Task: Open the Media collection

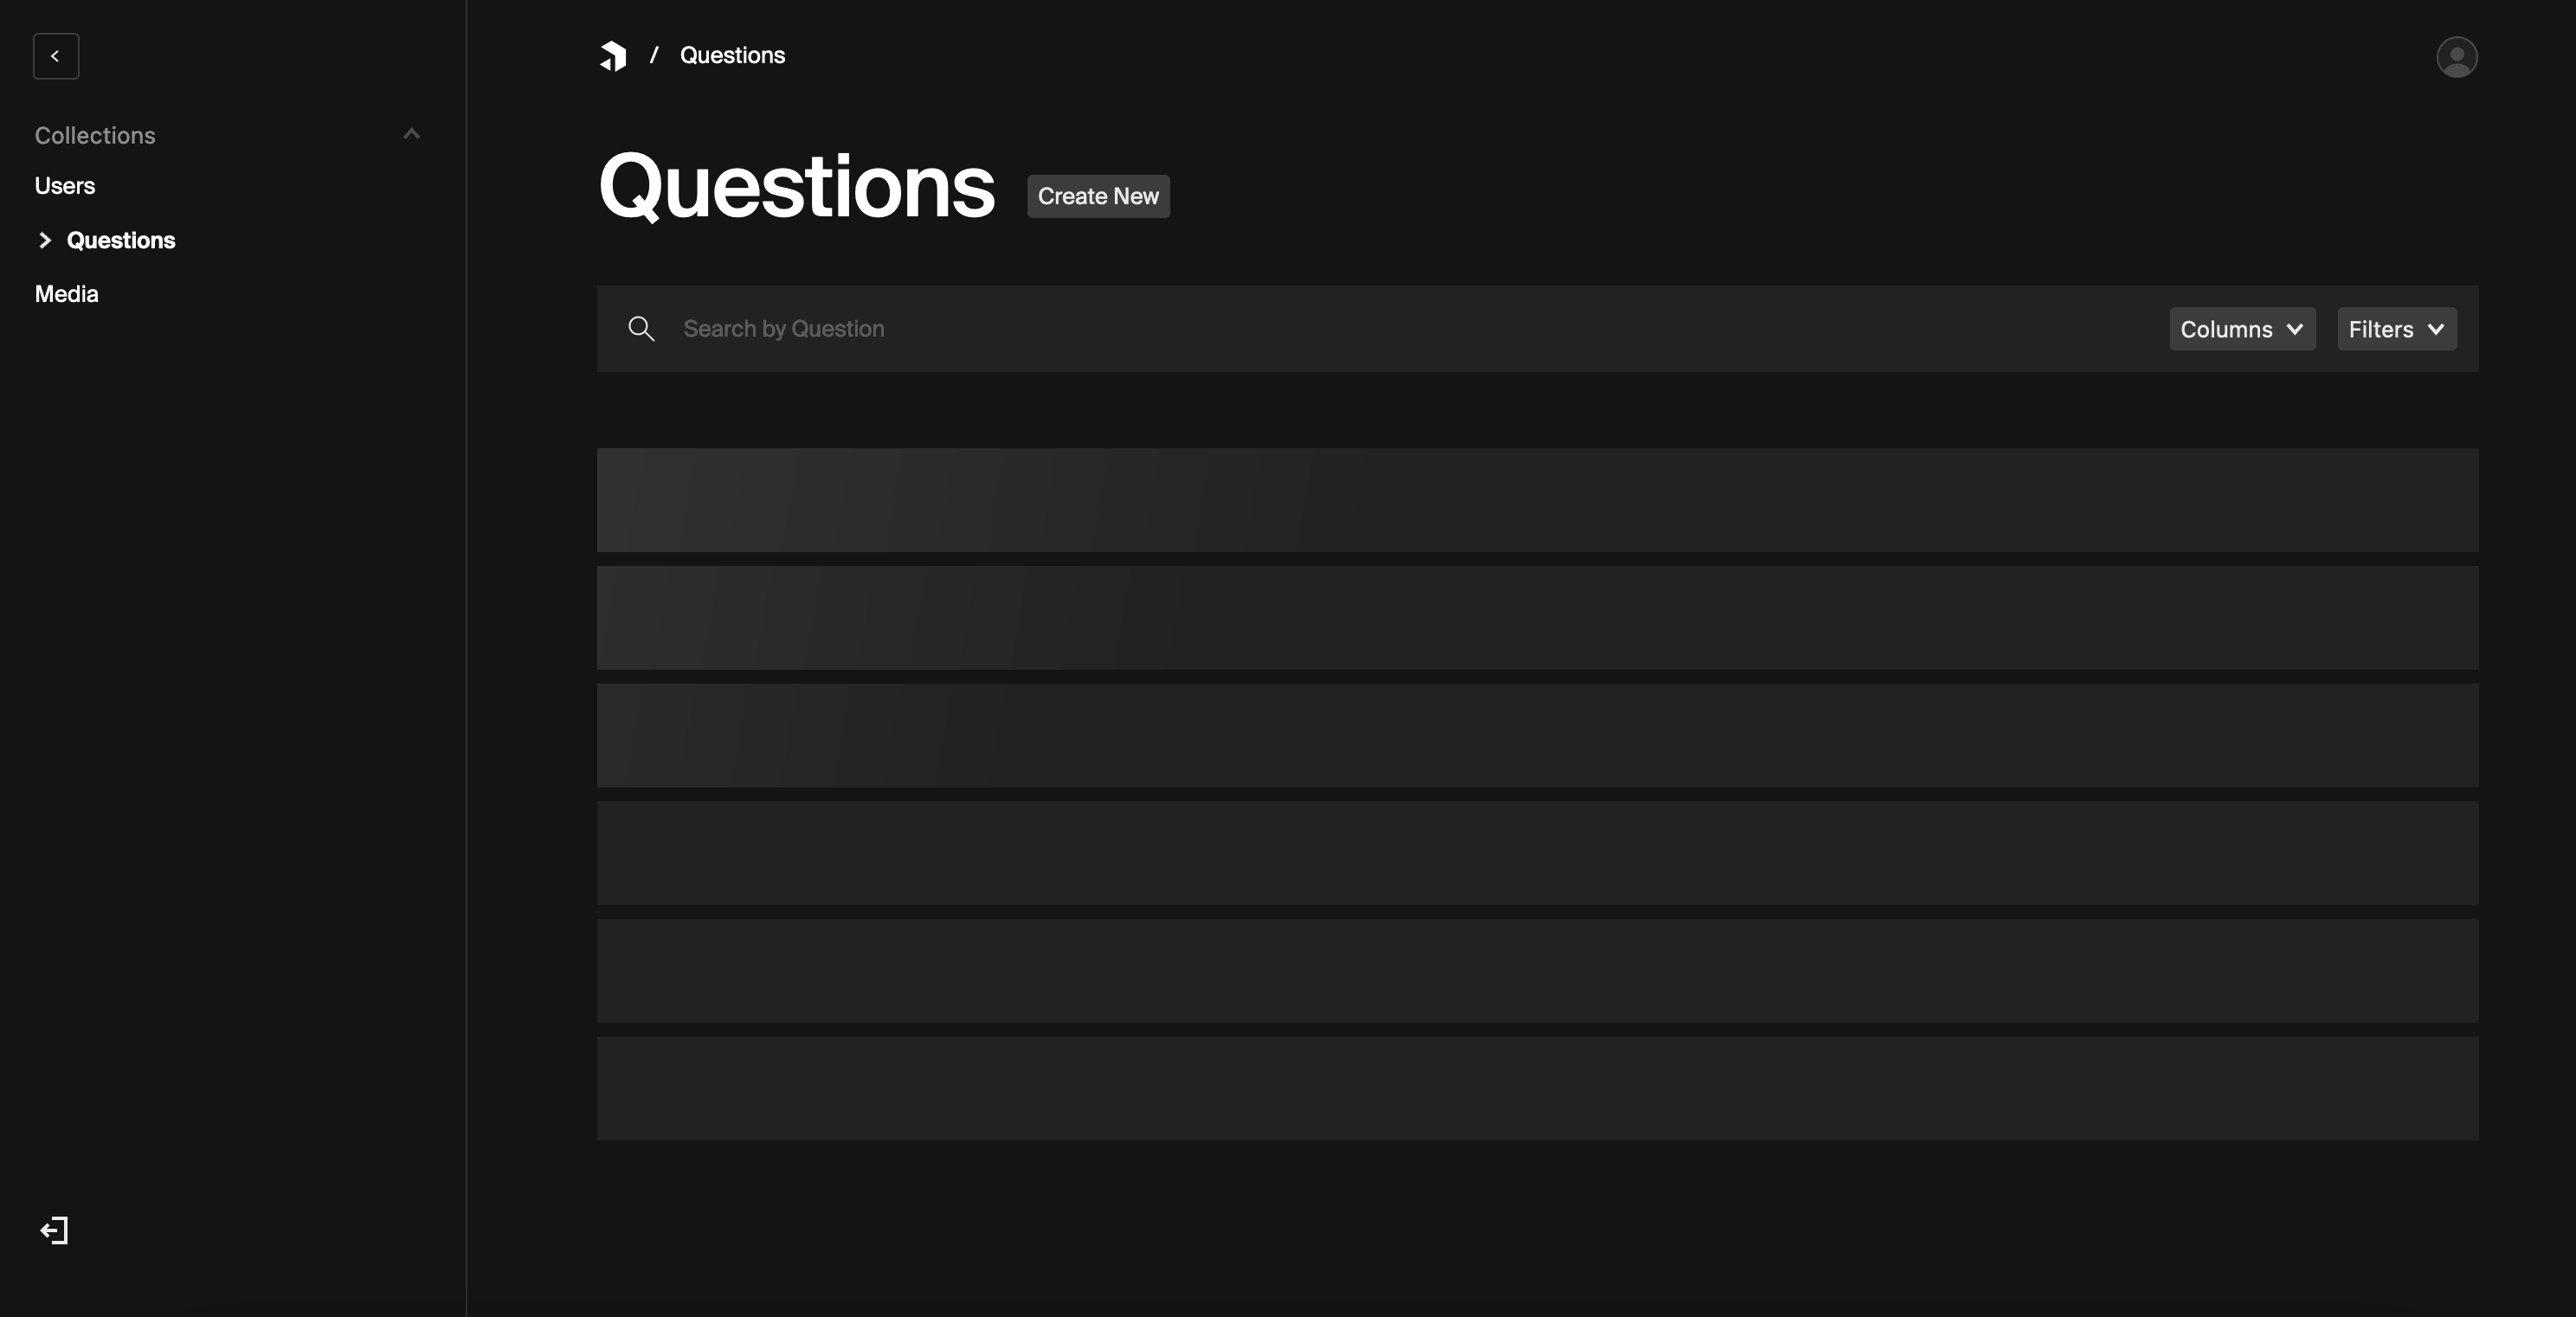Action: pos(67,294)
